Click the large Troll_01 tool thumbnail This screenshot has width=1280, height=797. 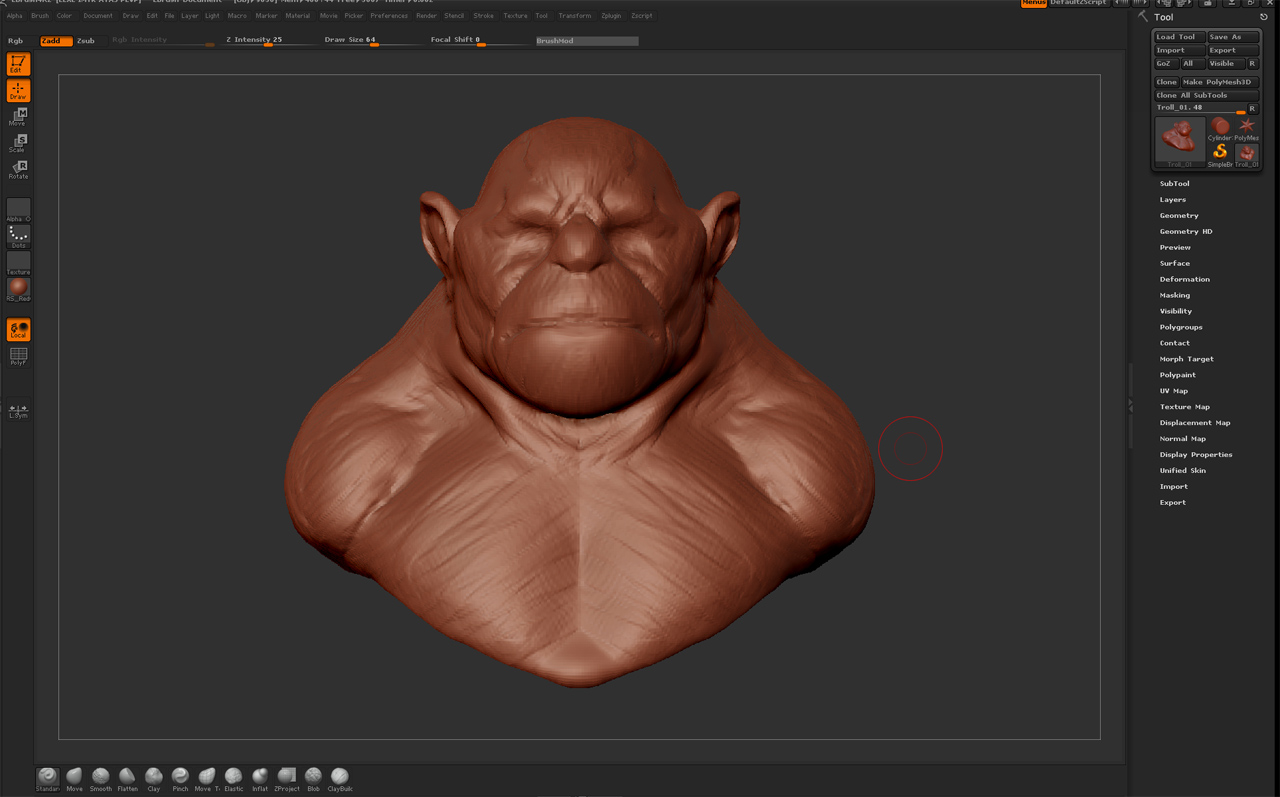(1180, 141)
